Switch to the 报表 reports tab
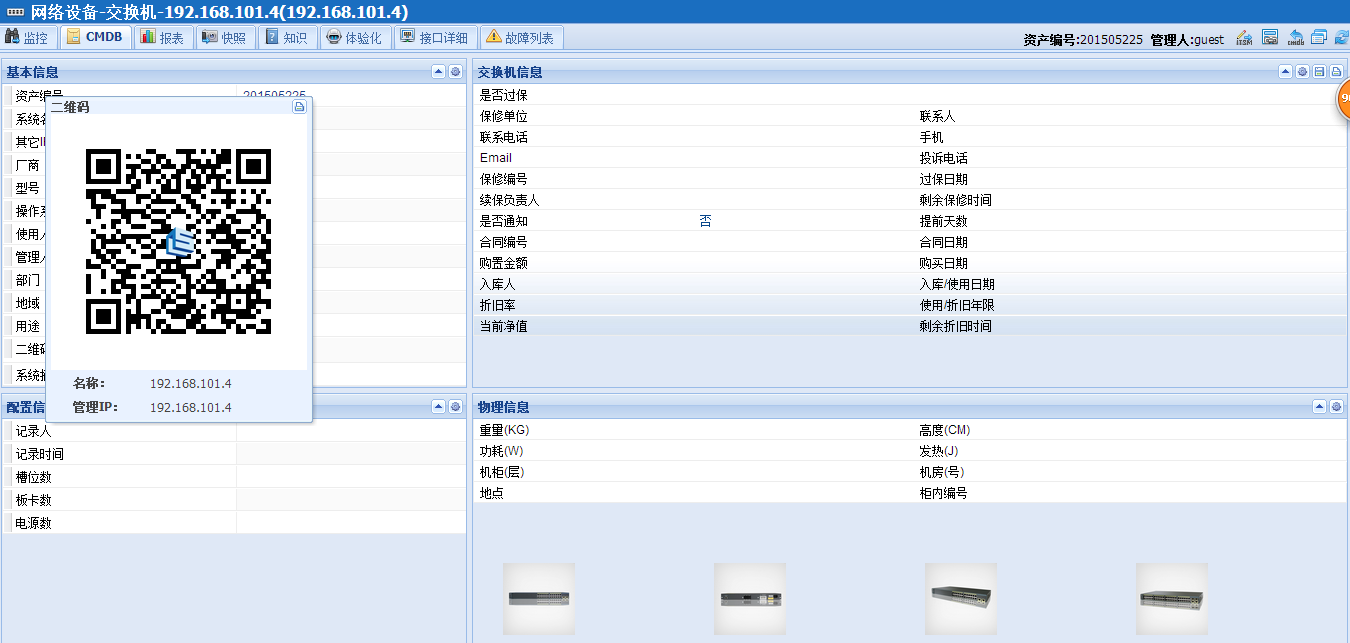Screen dimensions: 1350x643 click(x=162, y=37)
